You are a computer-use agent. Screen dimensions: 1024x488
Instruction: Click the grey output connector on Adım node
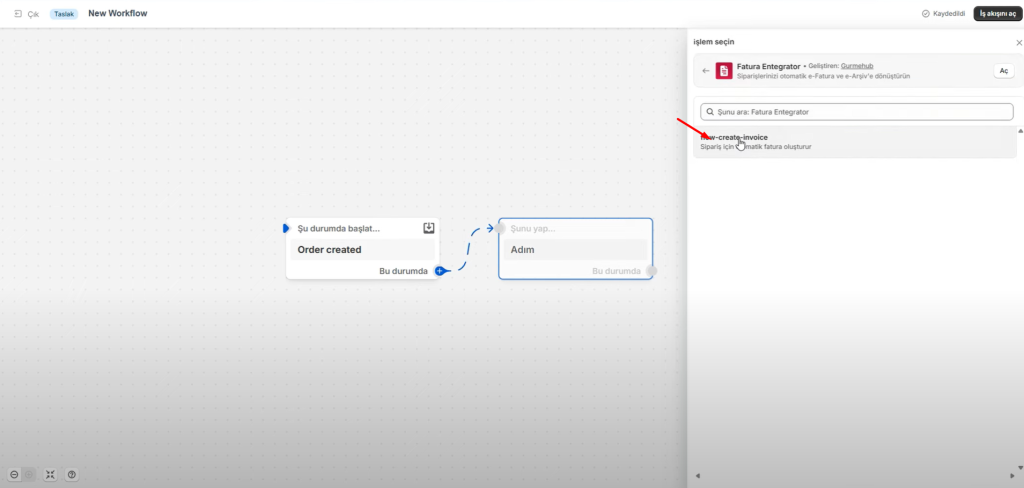[x=652, y=271]
